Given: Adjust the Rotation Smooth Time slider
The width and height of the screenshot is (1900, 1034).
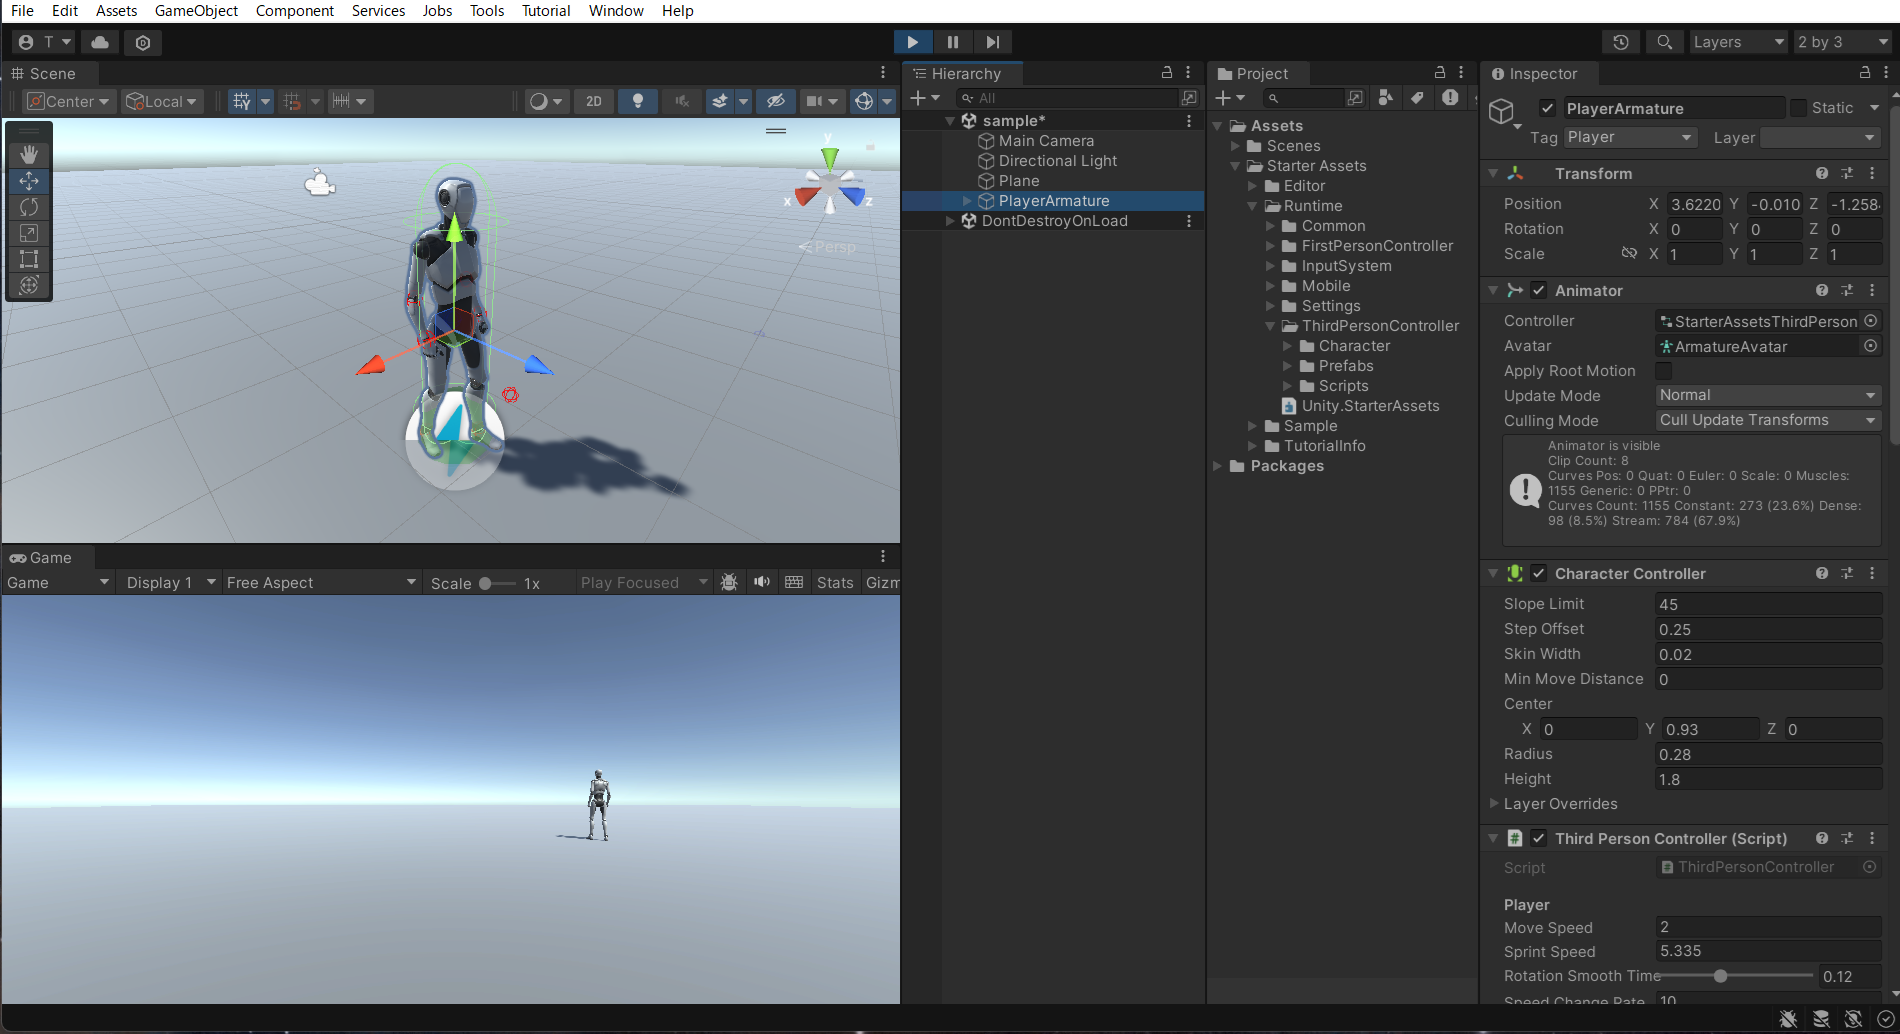Looking at the screenshot, I should [x=1720, y=976].
